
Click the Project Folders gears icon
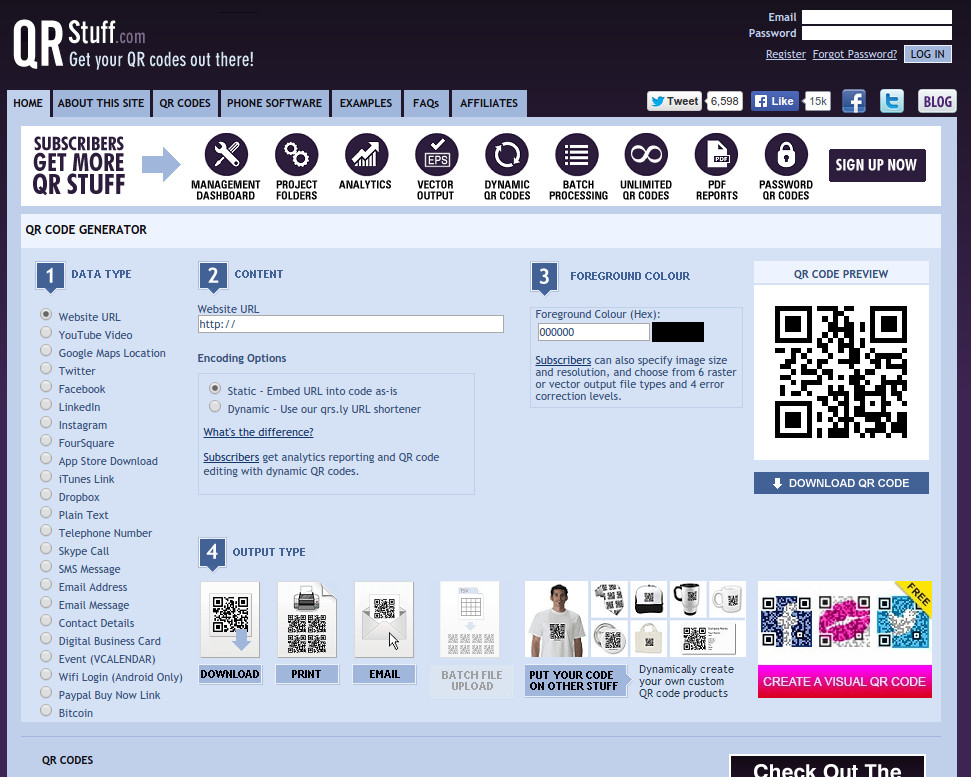point(297,154)
